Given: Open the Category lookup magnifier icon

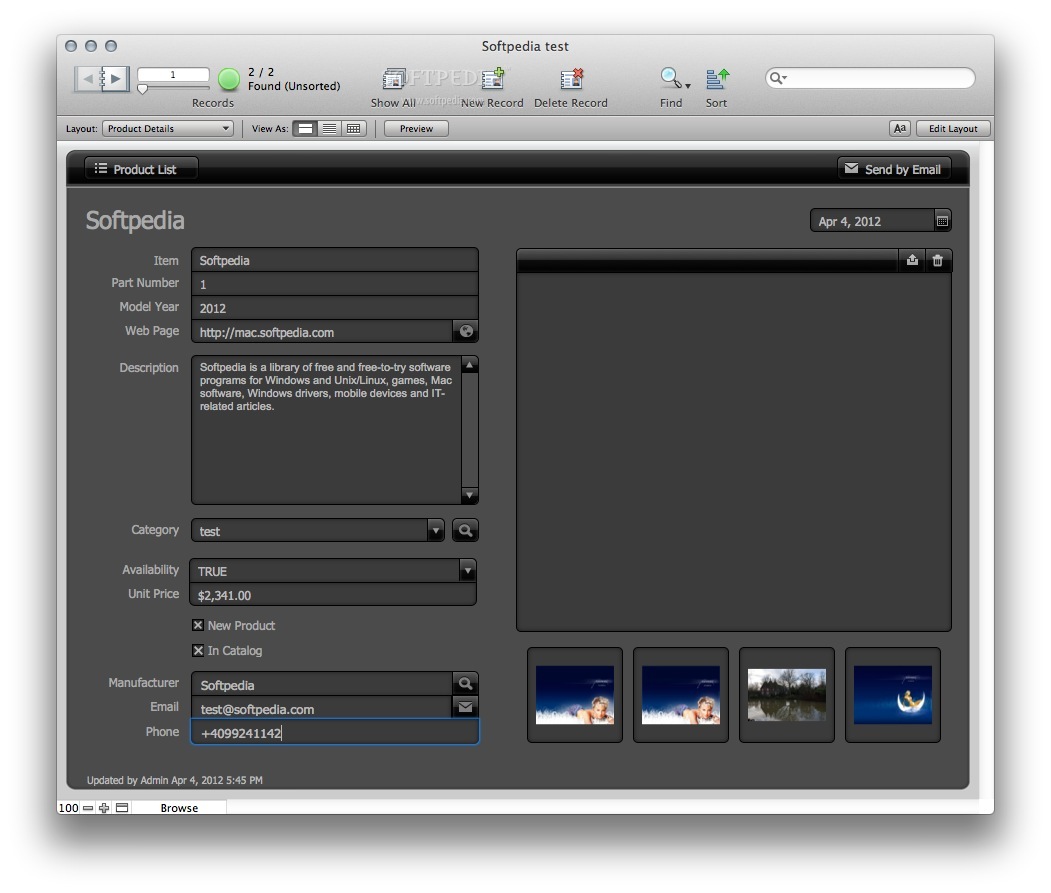Looking at the screenshot, I should coord(464,530).
